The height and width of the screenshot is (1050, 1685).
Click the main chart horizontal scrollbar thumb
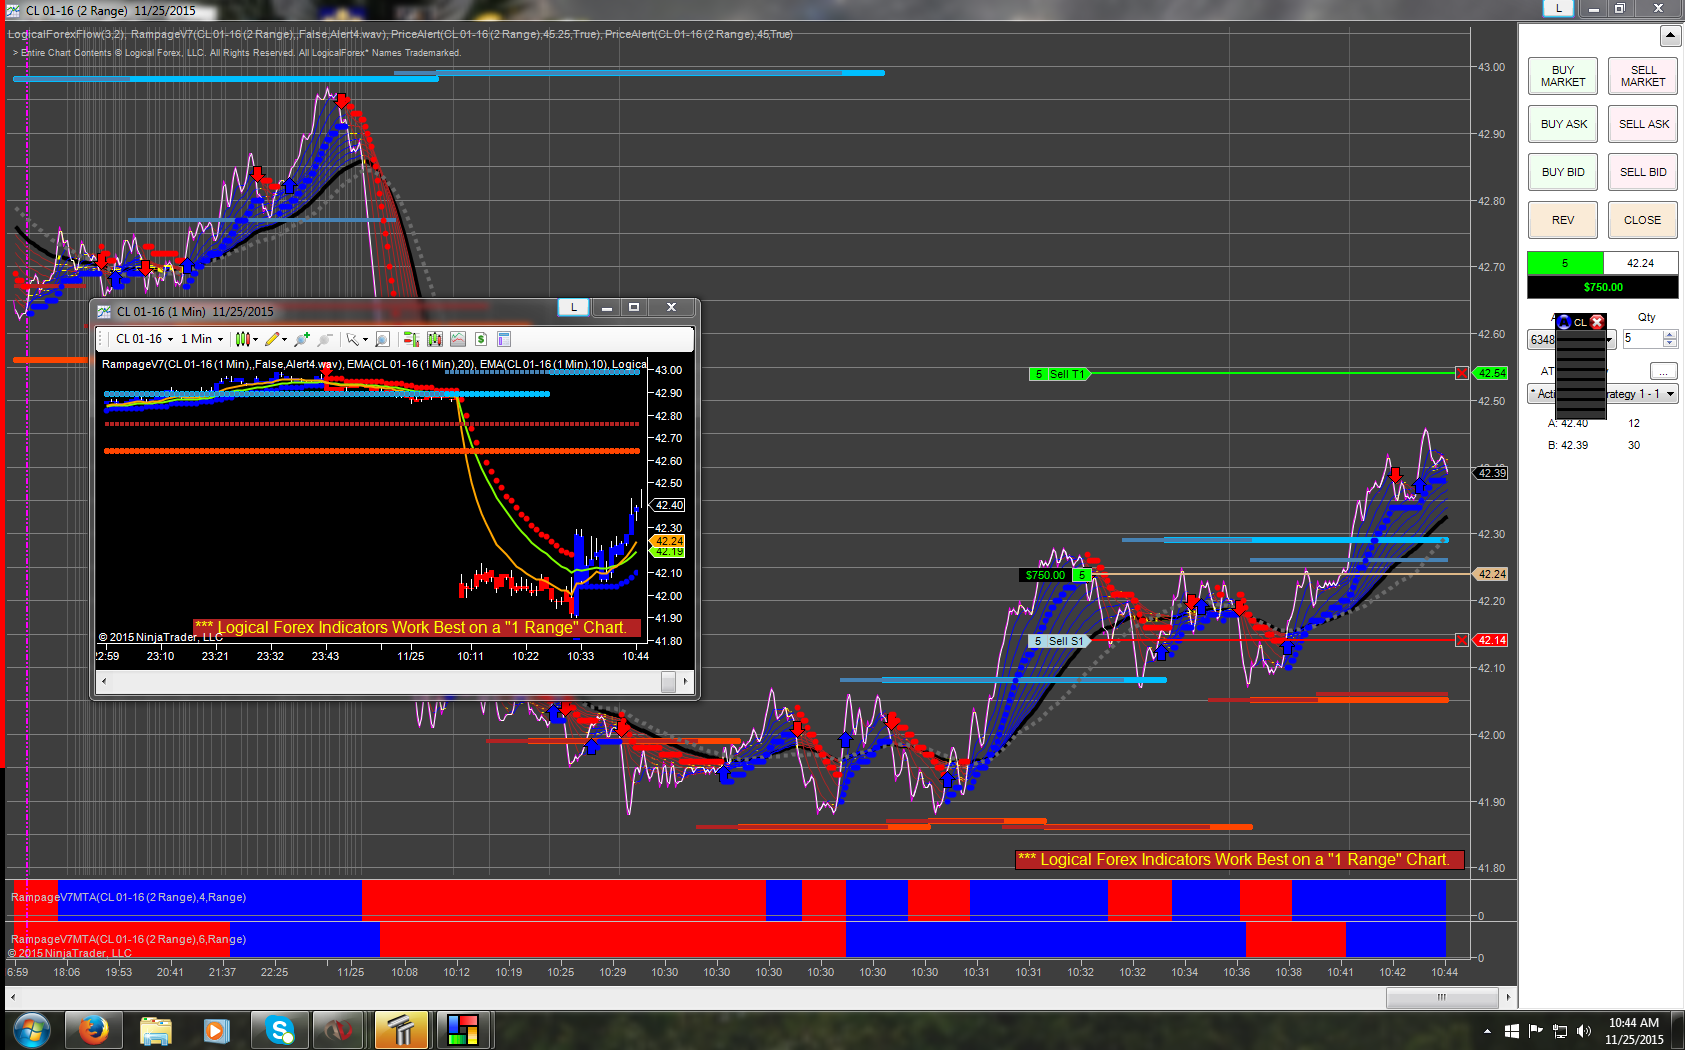(1442, 997)
